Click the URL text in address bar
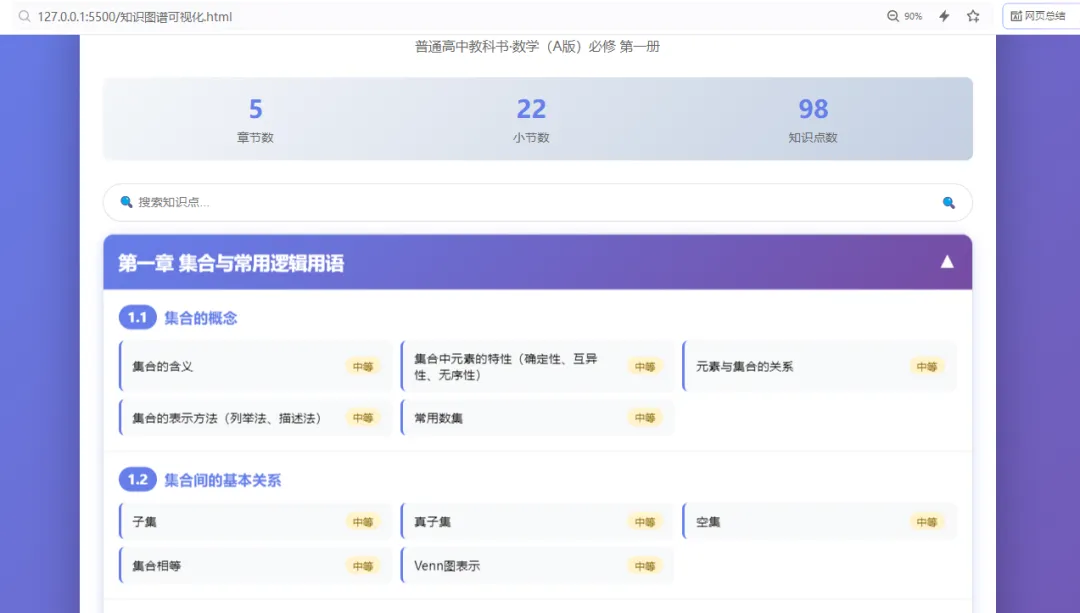1080x613 pixels. [x=135, y=17]
